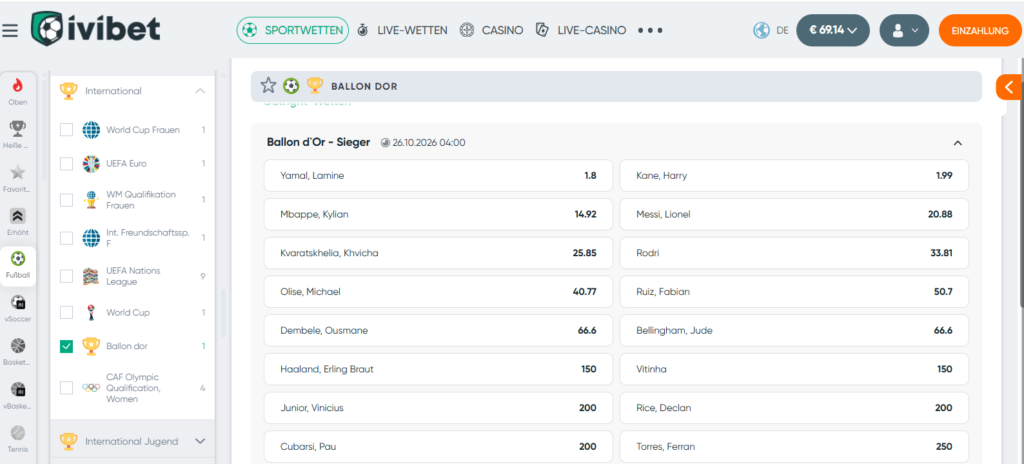Check the UEFA Euro checkbox
1024x464 pixels.
coord(67,163)
